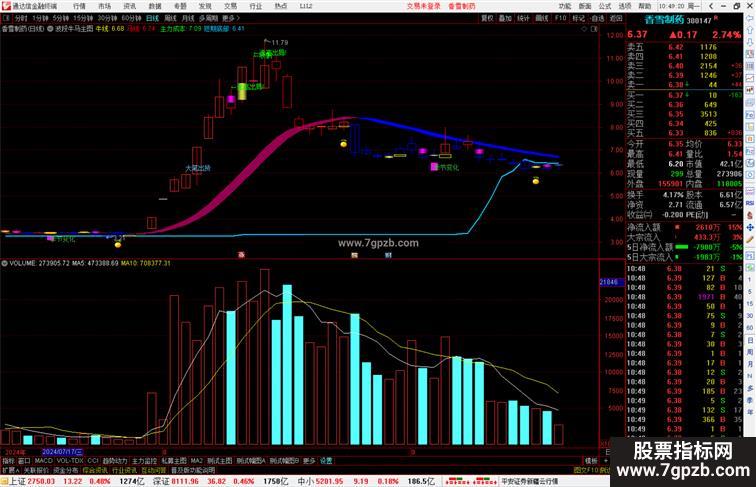Click the small indicator icon beside chart title
Image resolution: width=756 pixels, height=487 pixels.
(x=50, y=29)
